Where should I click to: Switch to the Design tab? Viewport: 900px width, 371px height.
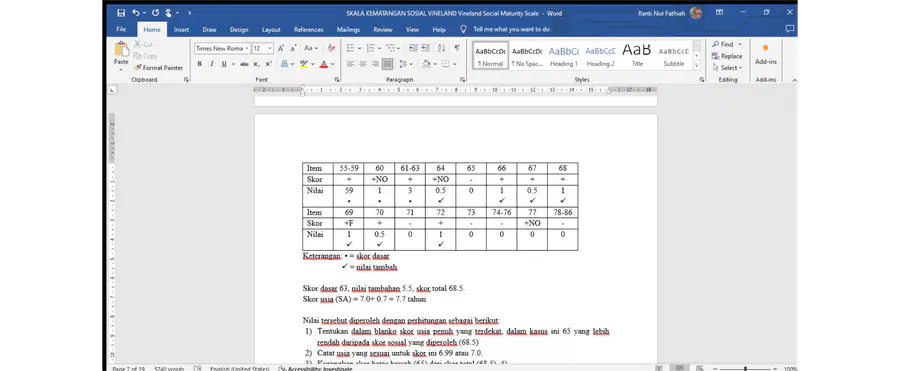click(239, 29)
